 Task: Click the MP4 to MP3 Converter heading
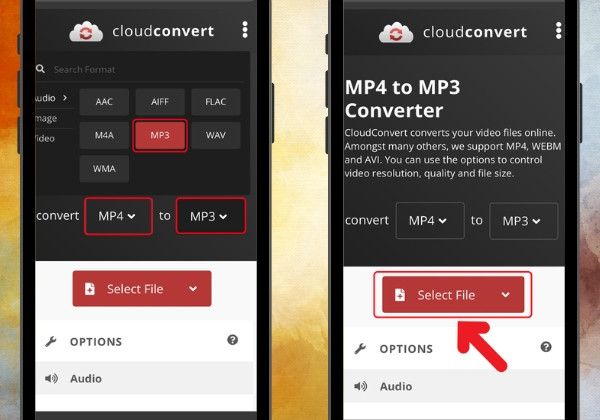click(403, 99)
